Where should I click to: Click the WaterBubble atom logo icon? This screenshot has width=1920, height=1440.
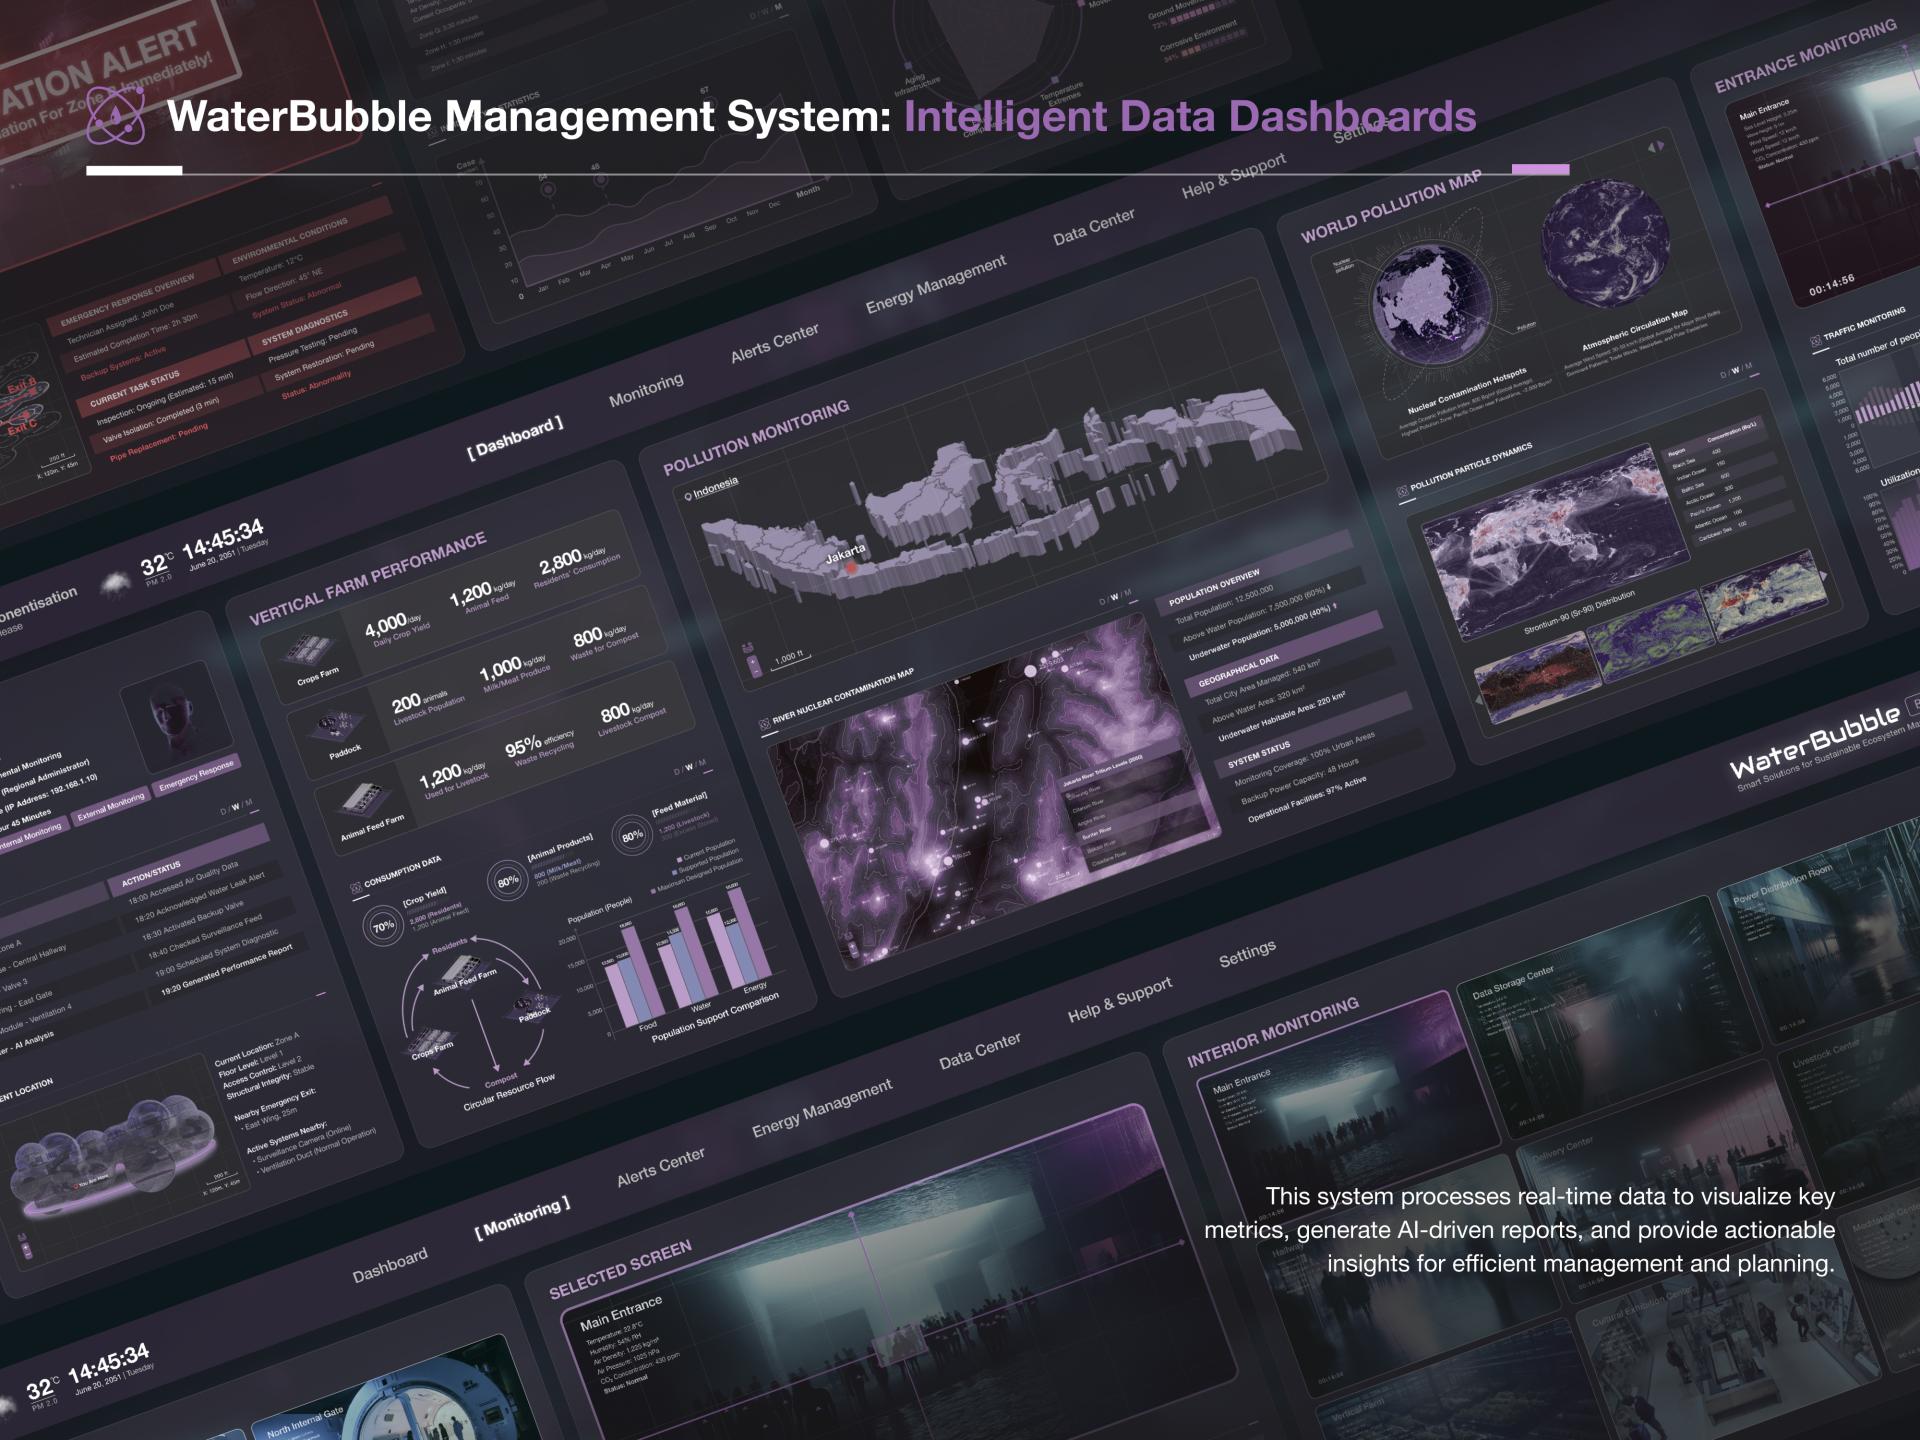point(115,116)
